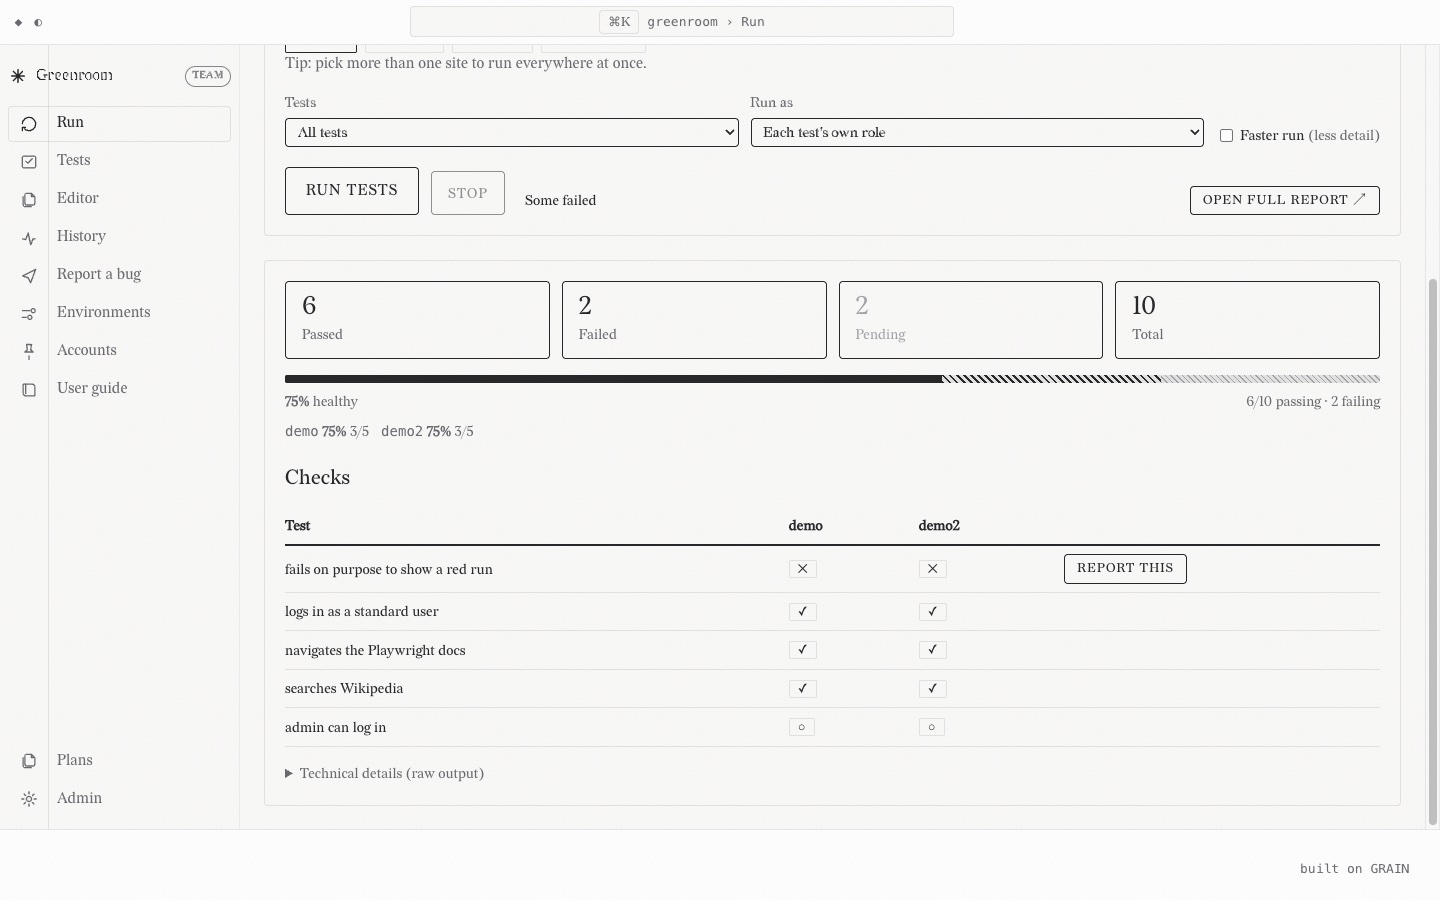Click demo pass mark for logs in as standard user
Screen dimensions: 1440x900
802,612
